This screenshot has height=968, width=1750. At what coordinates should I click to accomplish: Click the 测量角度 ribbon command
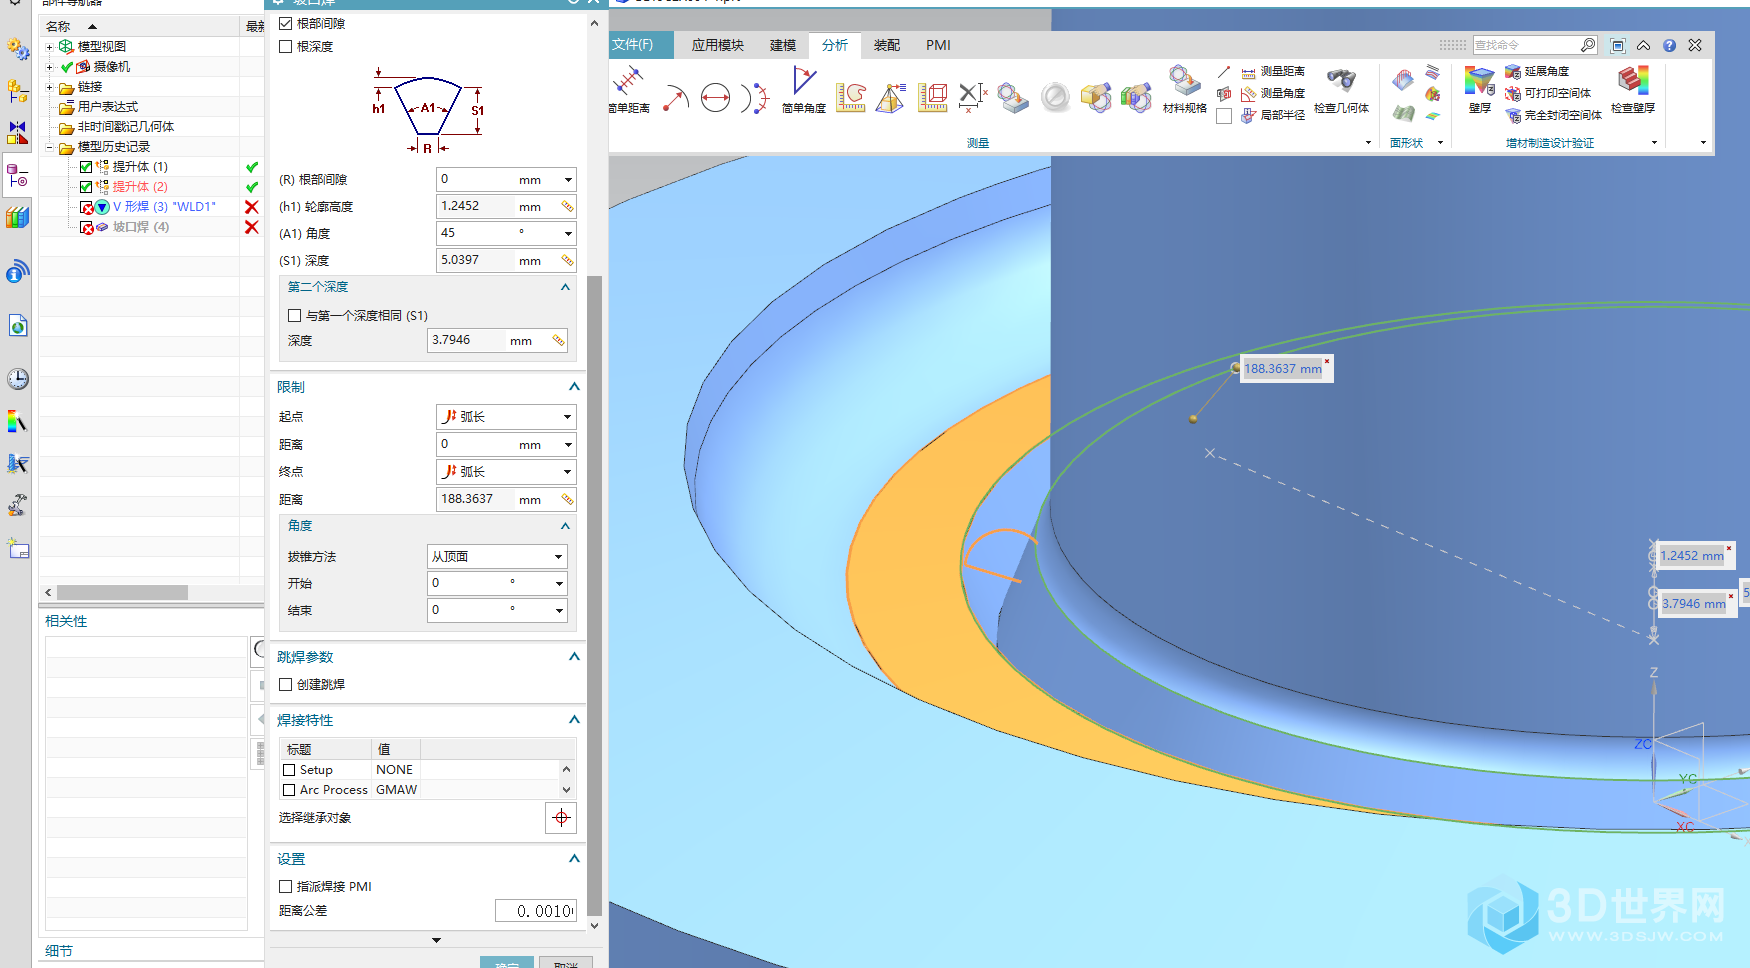[1273, 94]
